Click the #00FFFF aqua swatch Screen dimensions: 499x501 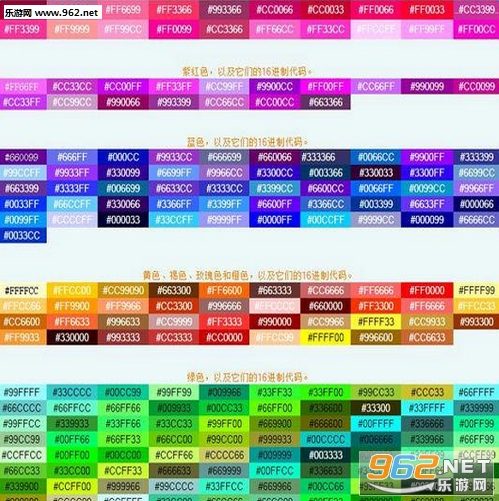point(376,423)
